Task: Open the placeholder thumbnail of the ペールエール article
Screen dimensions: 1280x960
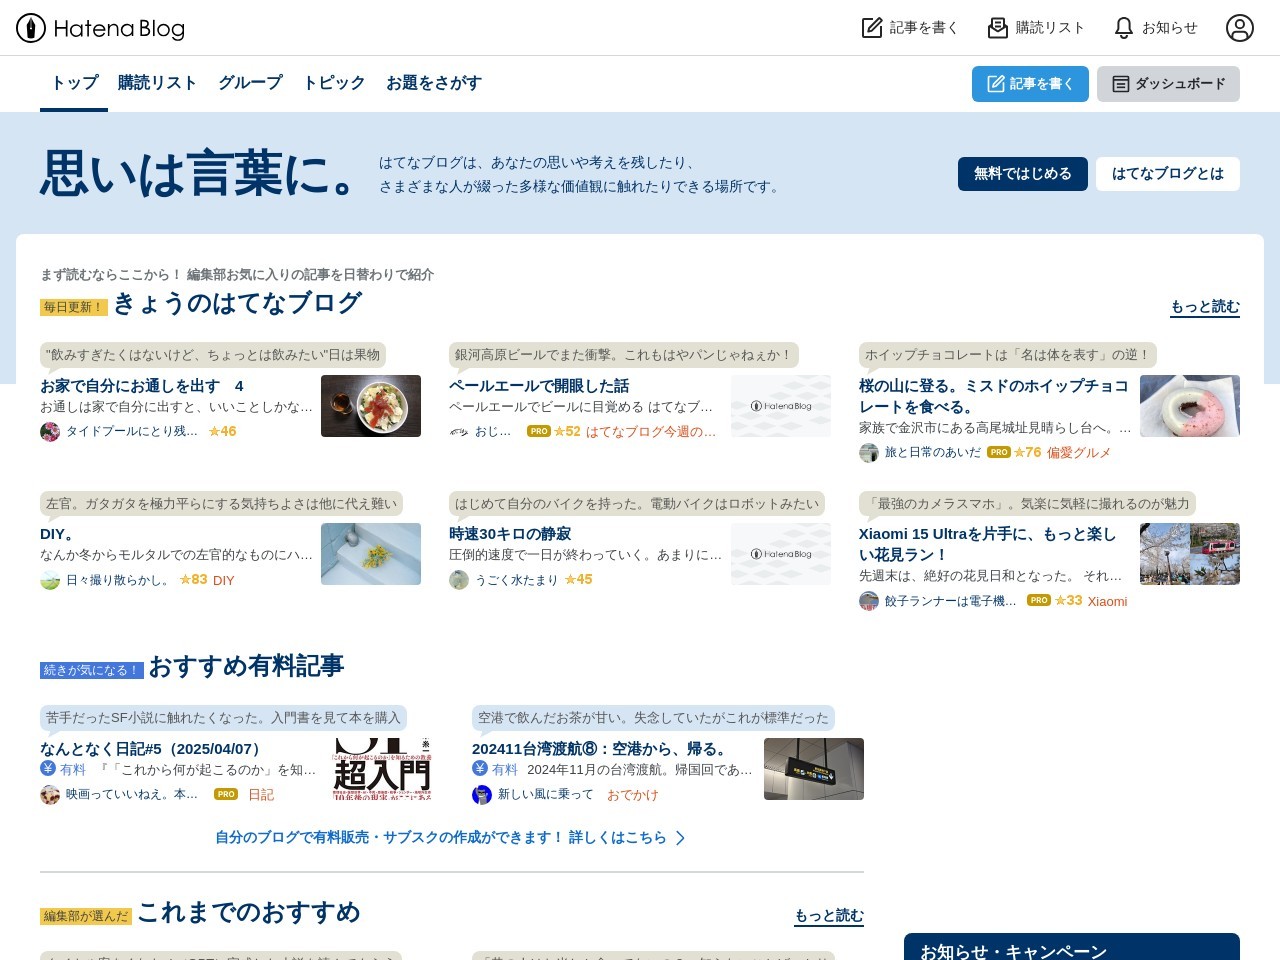Action: [x=781, y=406]
